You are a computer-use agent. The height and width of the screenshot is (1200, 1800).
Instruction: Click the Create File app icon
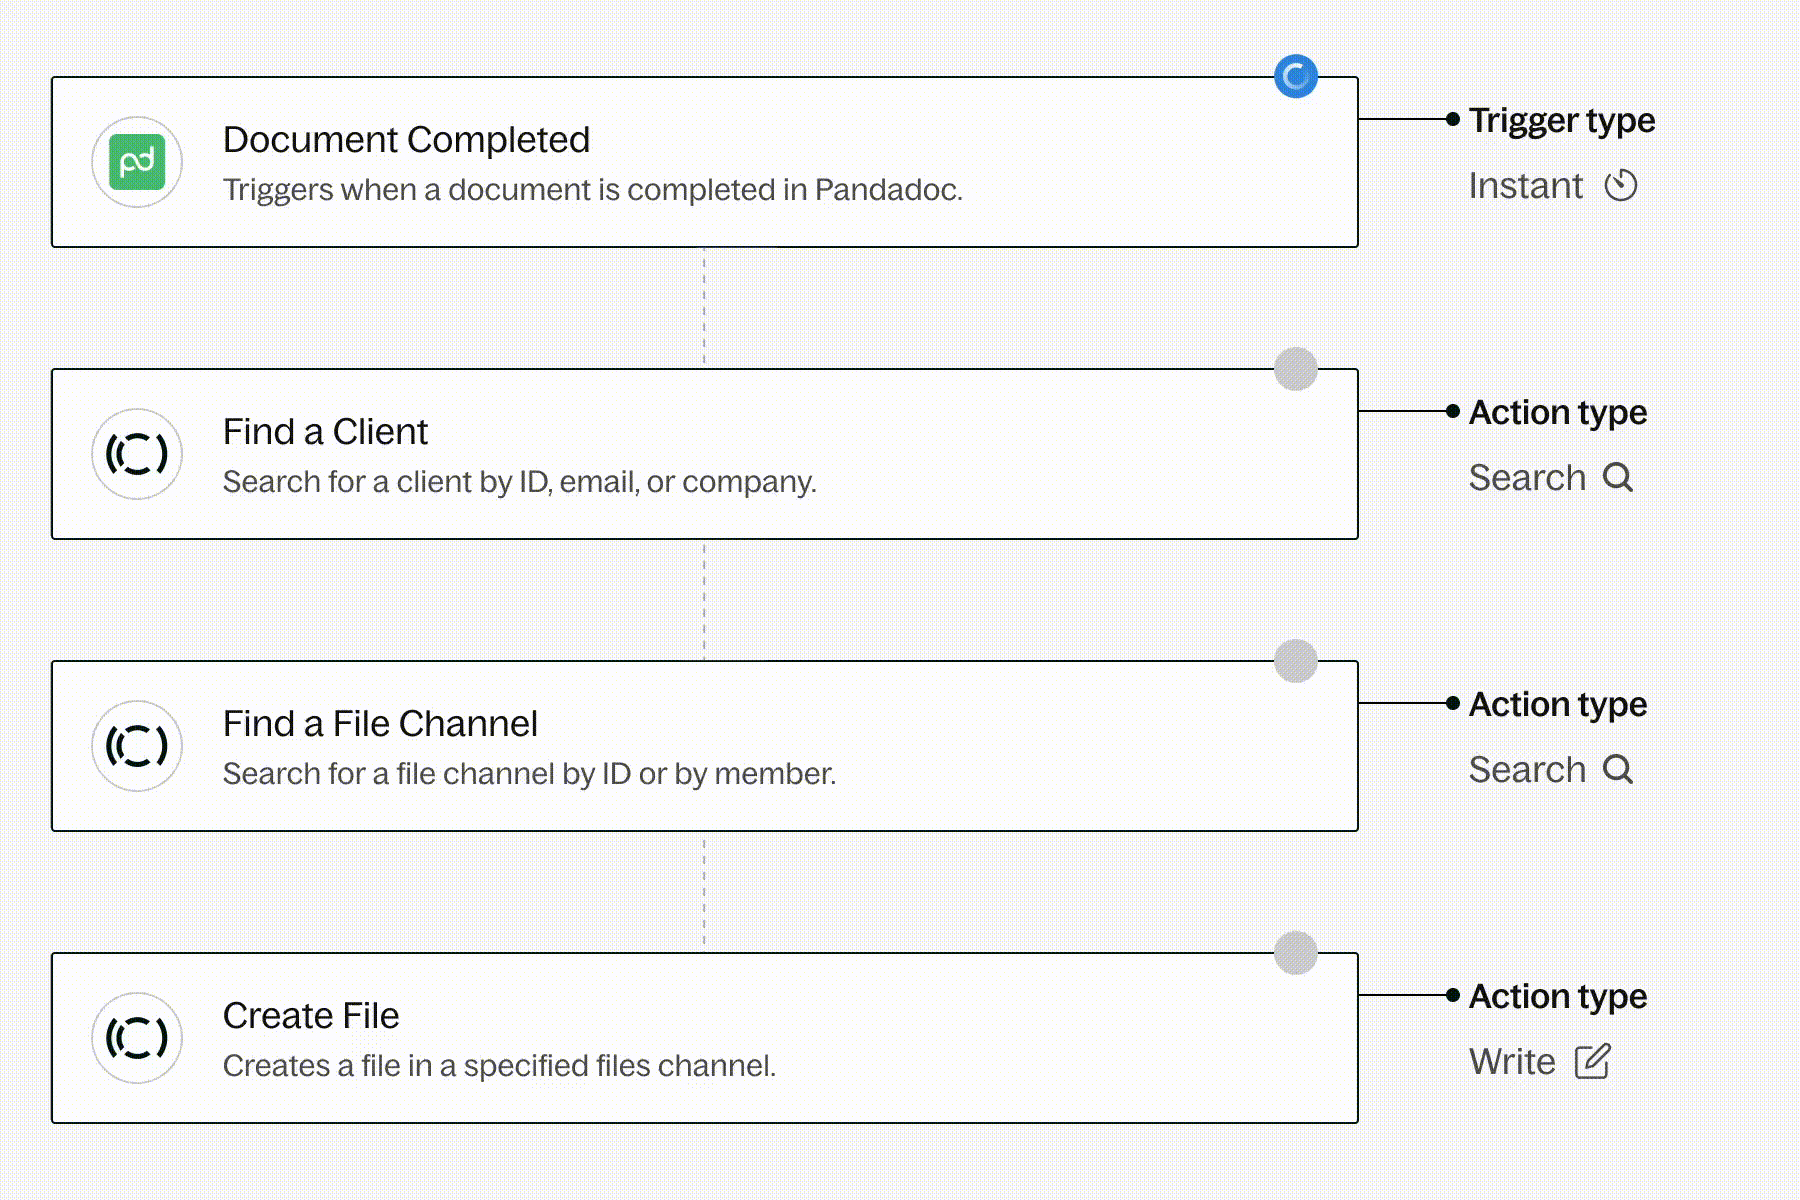[137, 1038]
